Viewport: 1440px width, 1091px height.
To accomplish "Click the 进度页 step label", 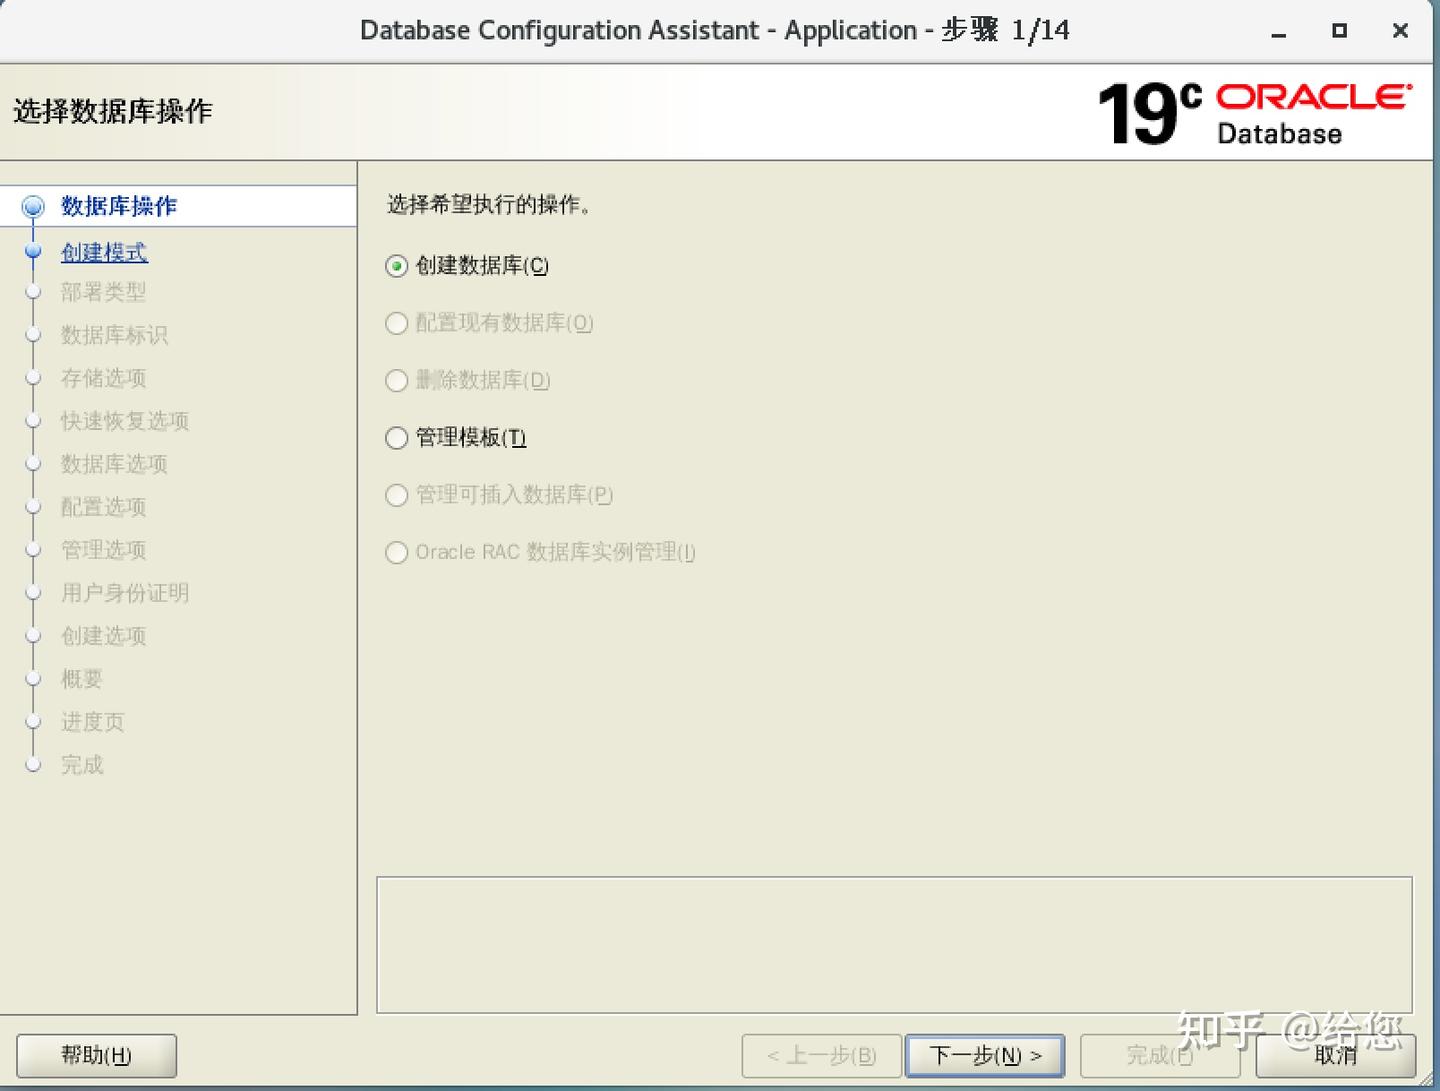I will pos(91,722).
